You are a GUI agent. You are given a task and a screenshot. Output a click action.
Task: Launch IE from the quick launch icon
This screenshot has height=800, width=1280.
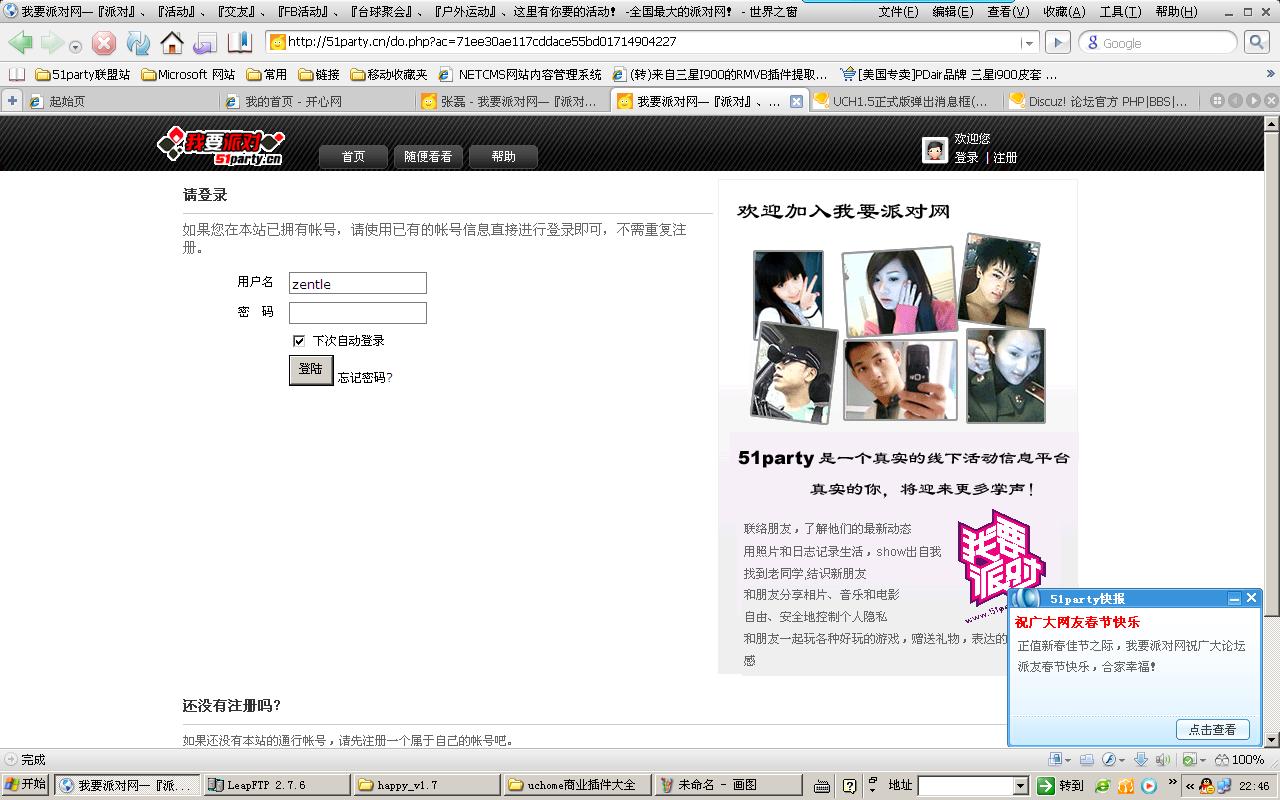pyautogui.click(x=1103, y=786)
